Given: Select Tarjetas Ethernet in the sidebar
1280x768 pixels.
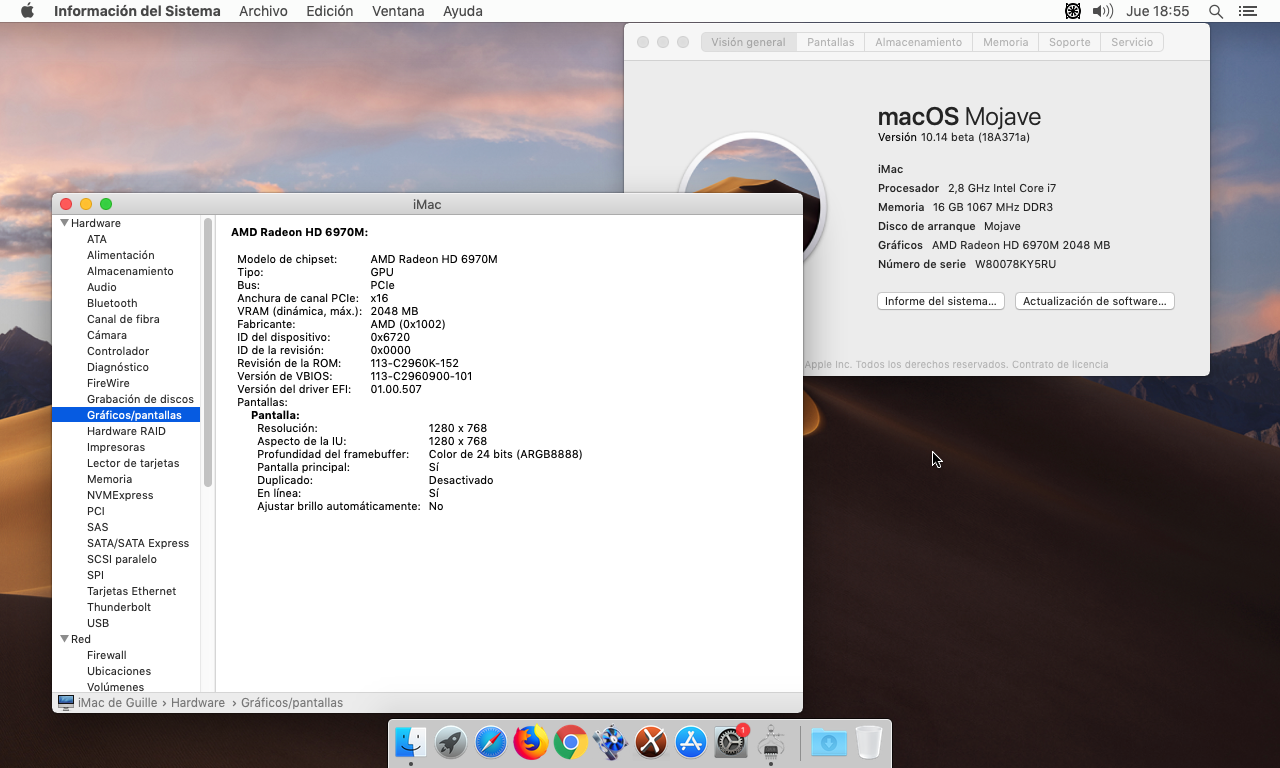Looking at the screenshot, I should point(131,591).
